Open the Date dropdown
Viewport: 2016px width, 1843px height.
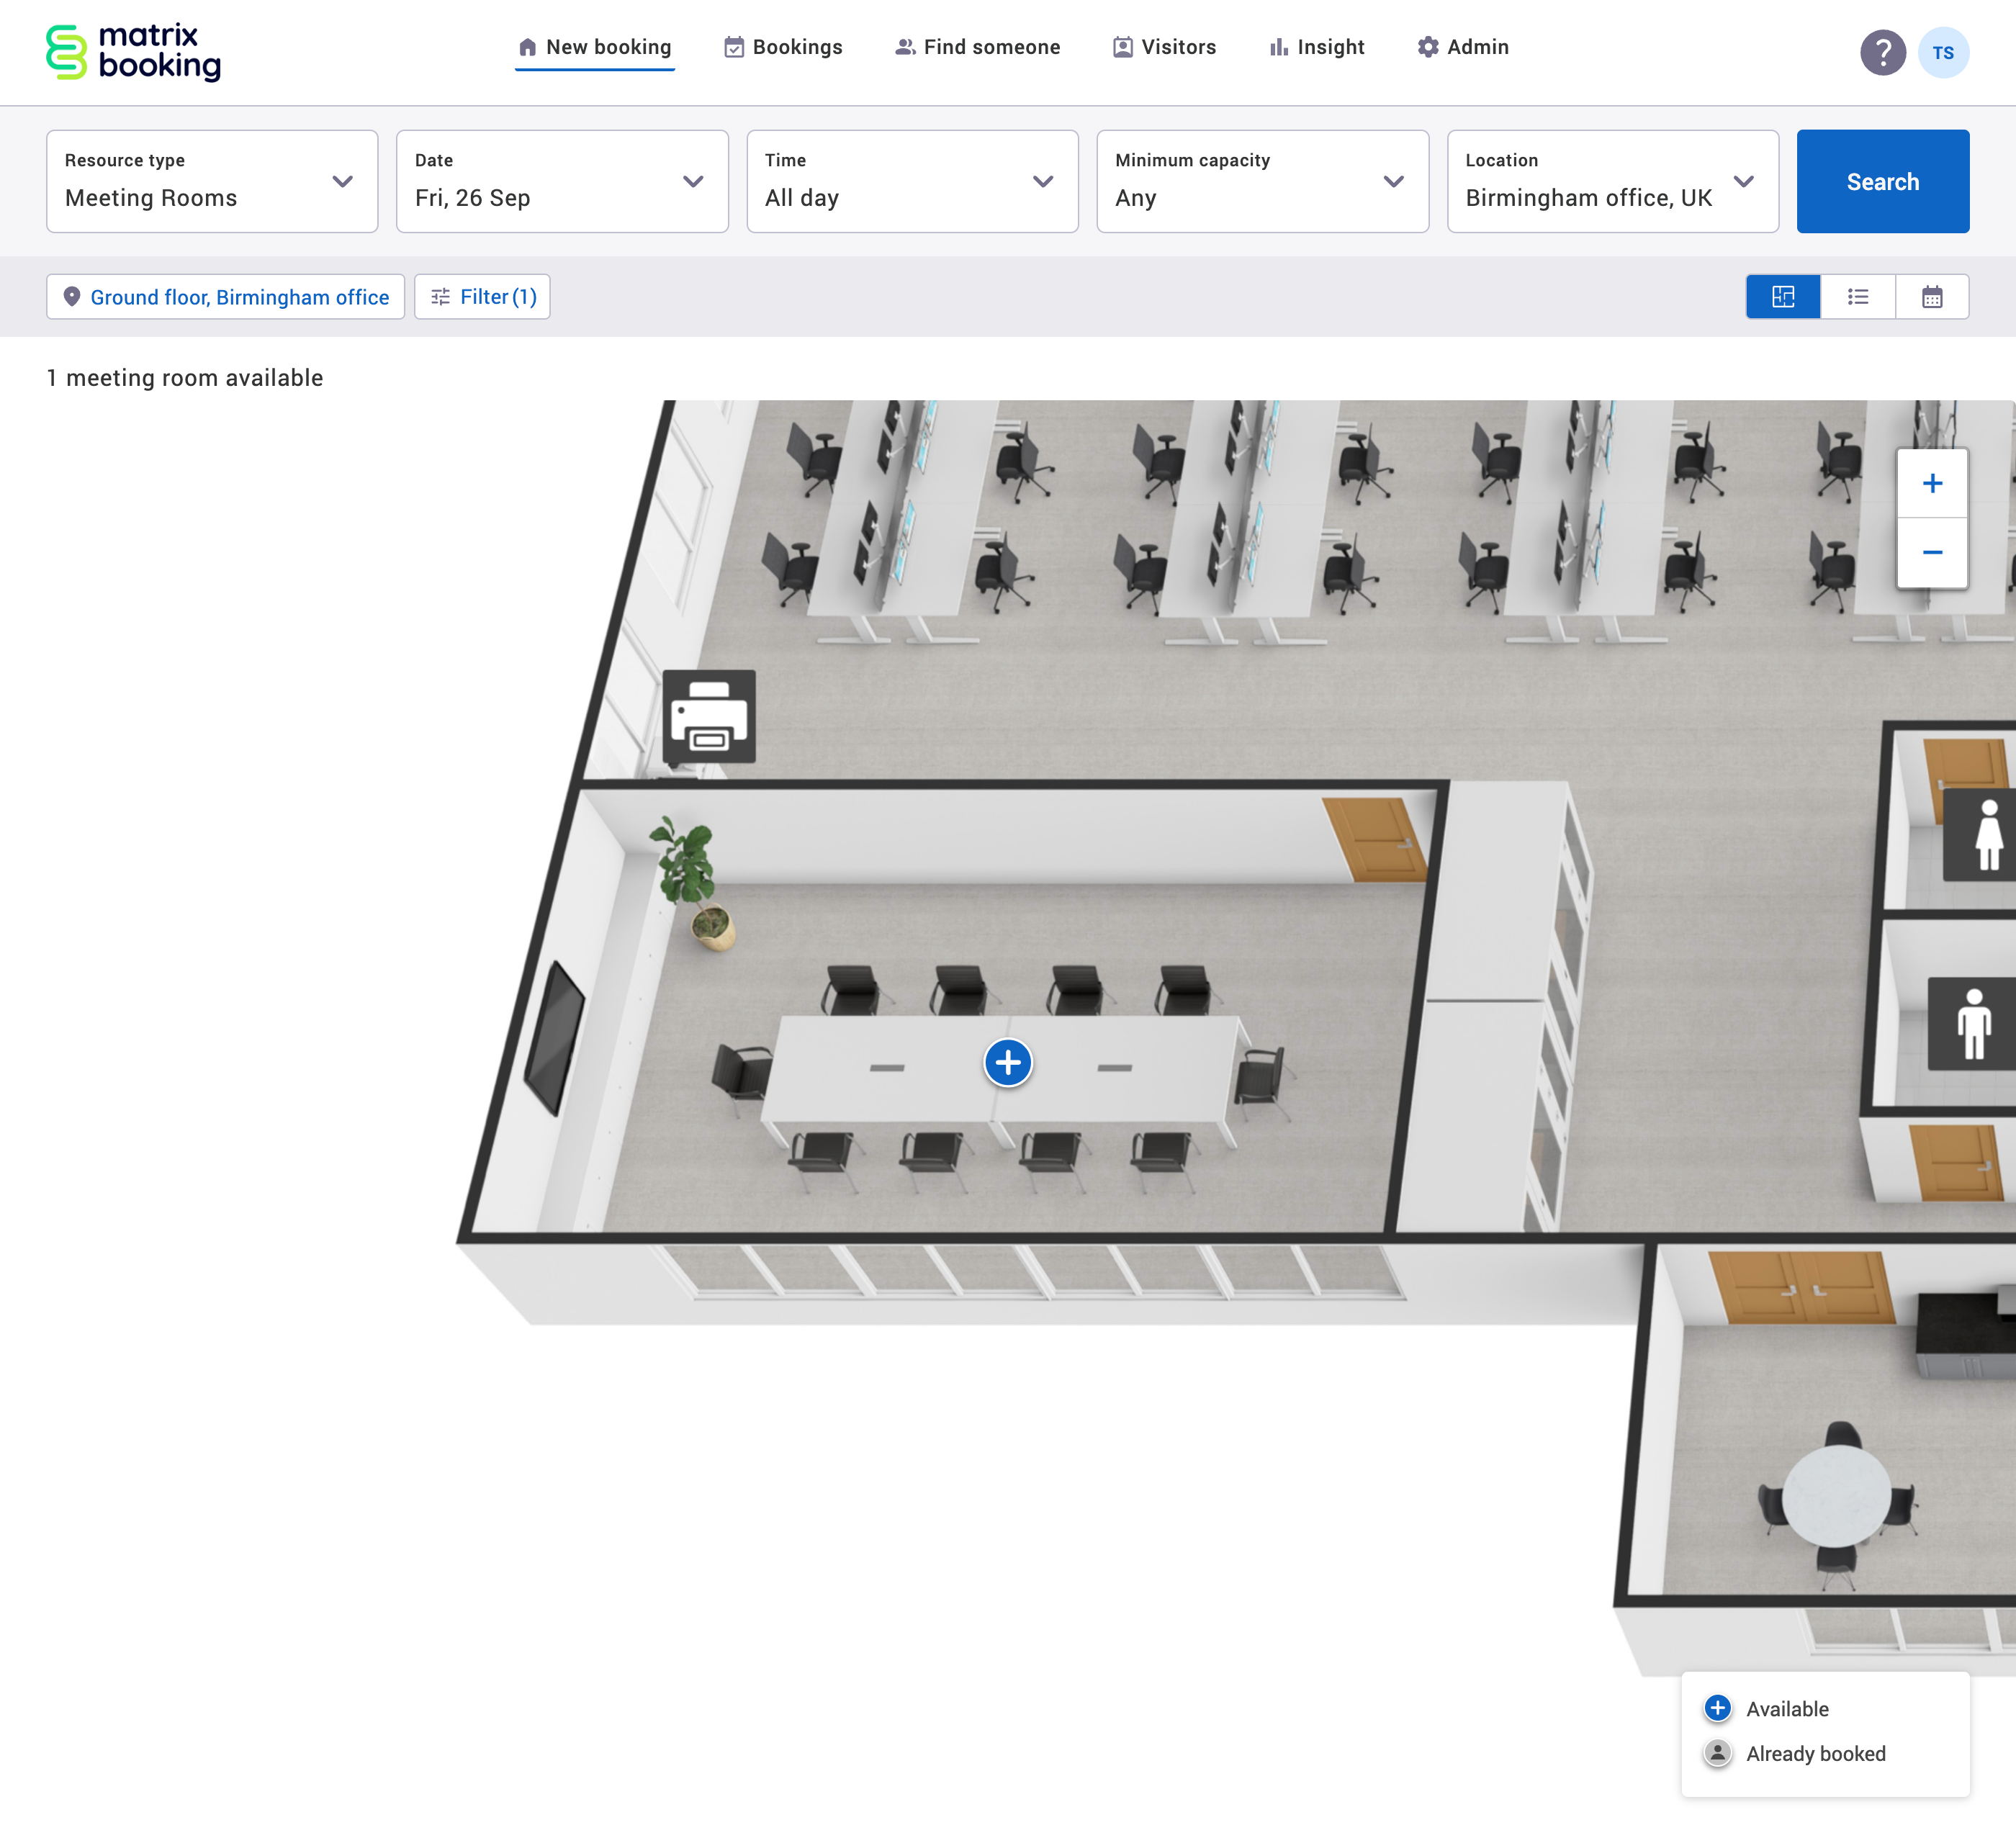coord(562,181)
